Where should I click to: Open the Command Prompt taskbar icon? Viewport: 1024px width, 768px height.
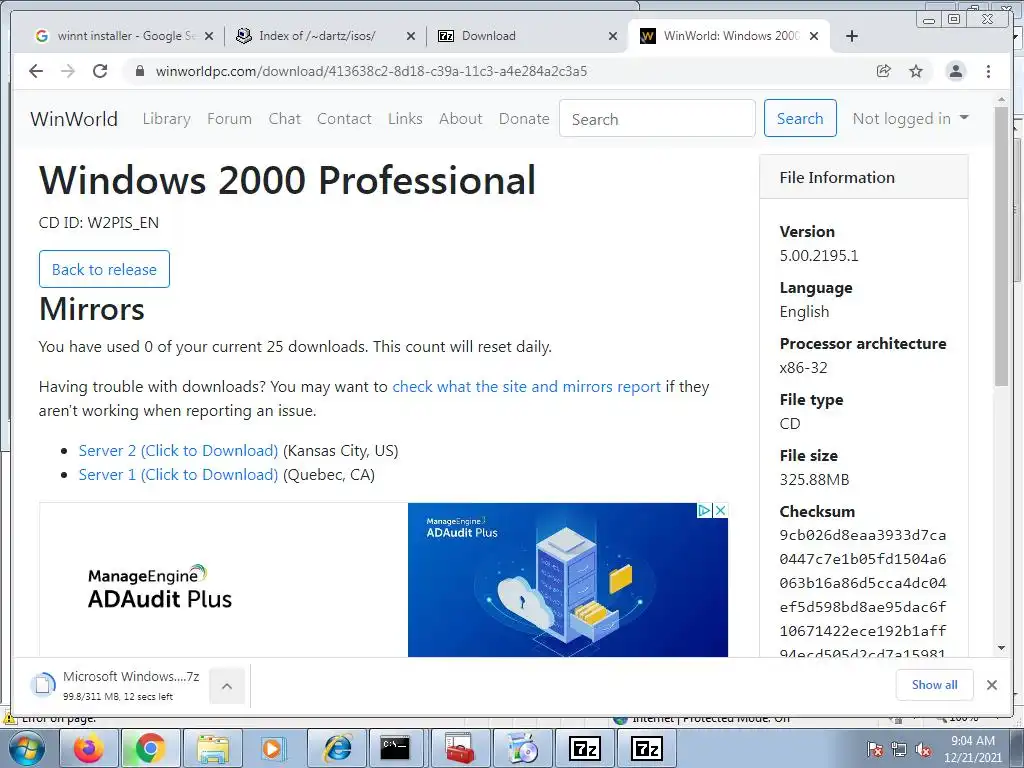(396, 748)
